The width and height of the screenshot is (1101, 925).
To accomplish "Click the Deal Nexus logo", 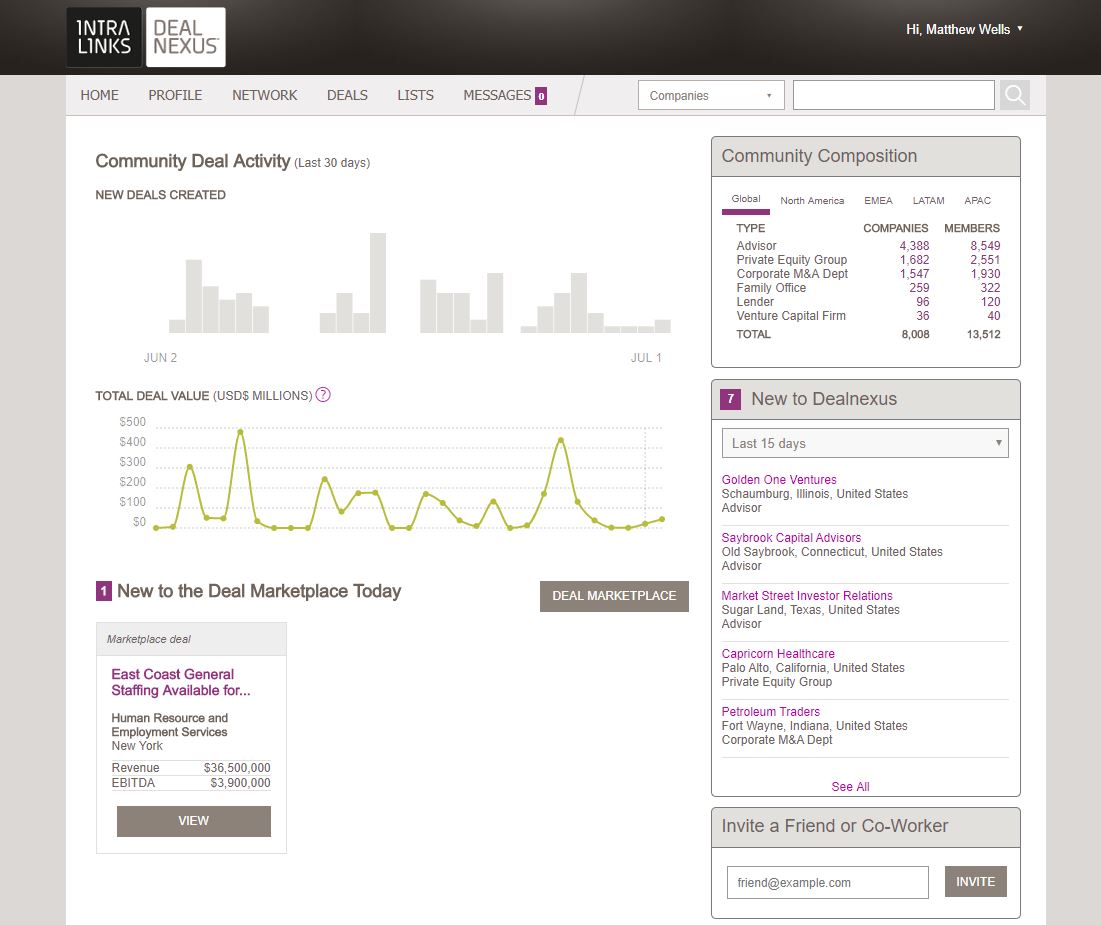I will pyautogui.click(x=186, y=37).
